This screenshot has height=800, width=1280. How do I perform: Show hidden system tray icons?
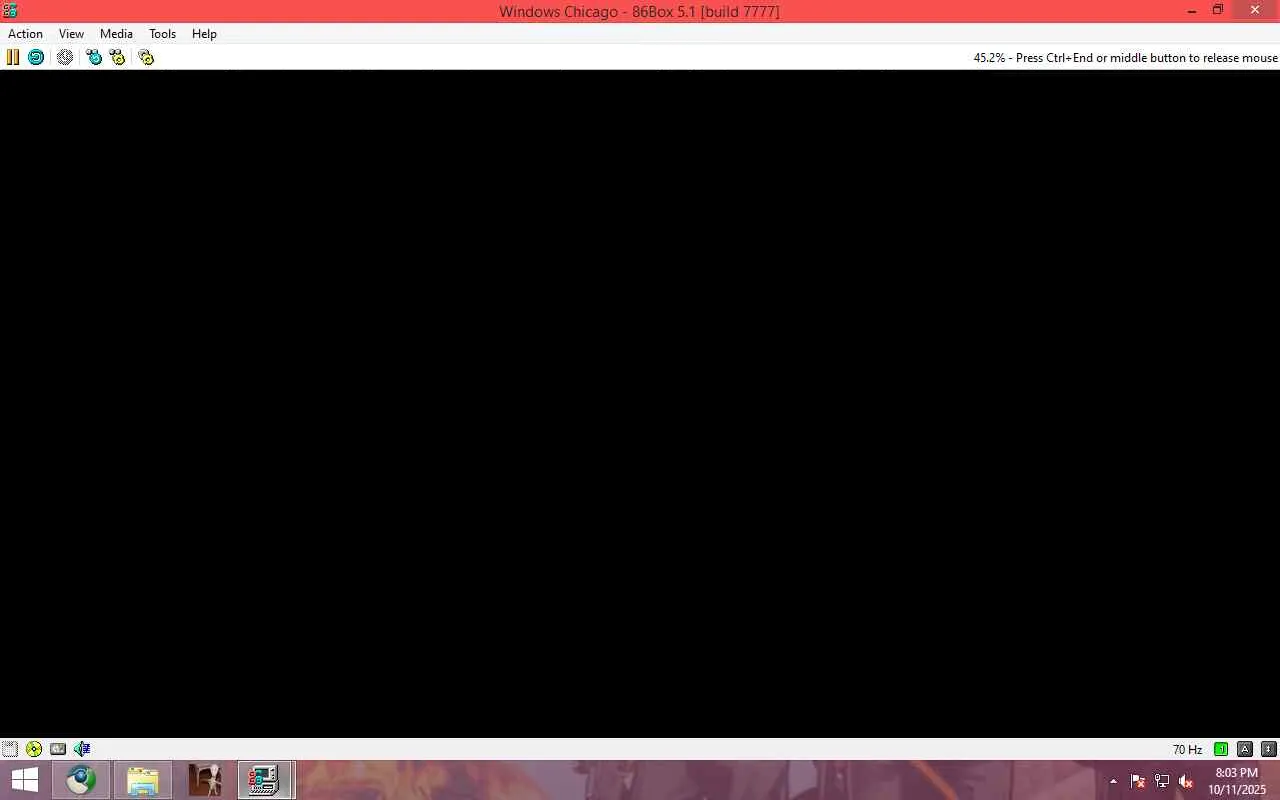(x=1113, y=781)
